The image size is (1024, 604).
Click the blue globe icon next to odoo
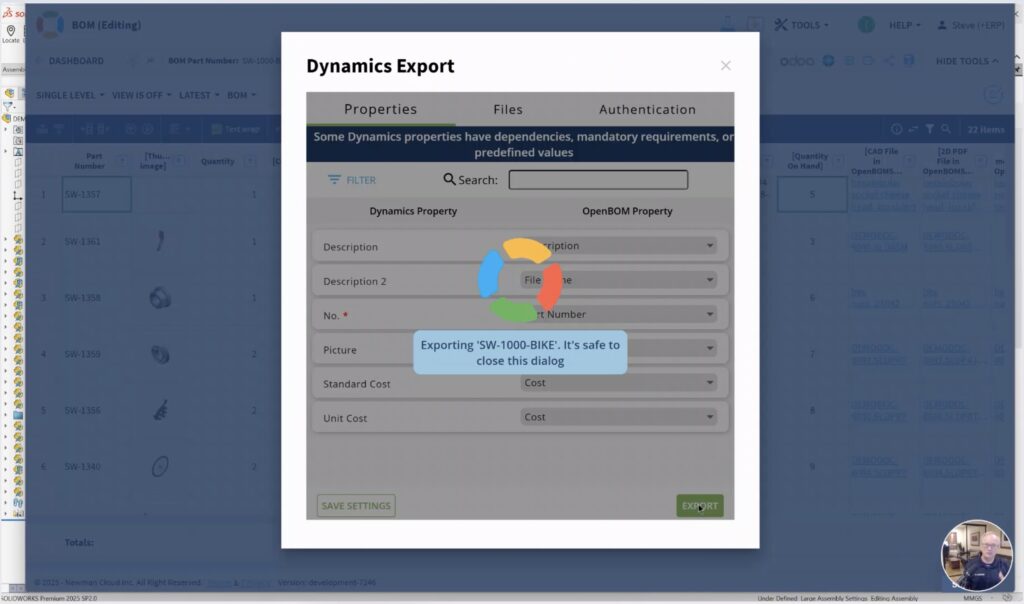pyautogui.click(x=828, y=61)
